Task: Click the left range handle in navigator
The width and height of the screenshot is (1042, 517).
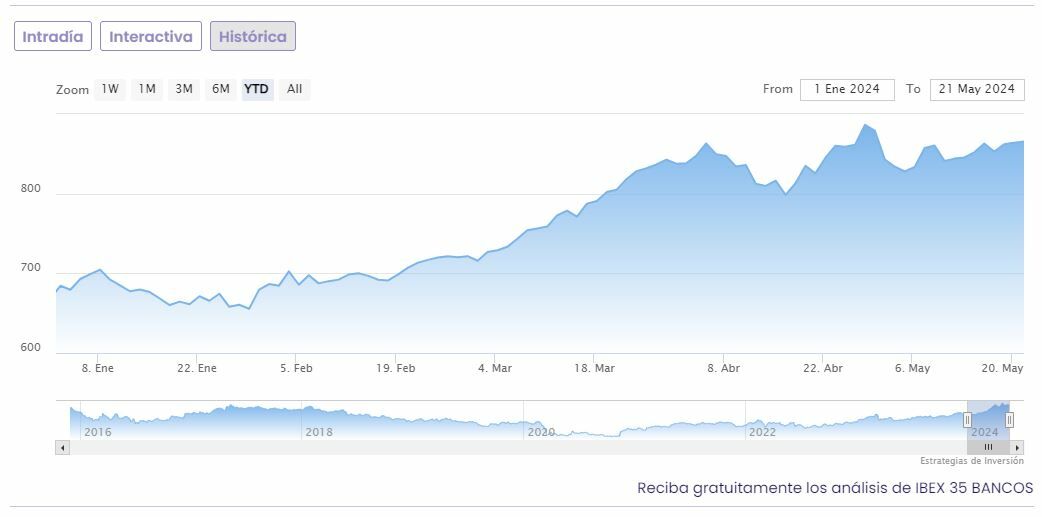Action: 968,420
